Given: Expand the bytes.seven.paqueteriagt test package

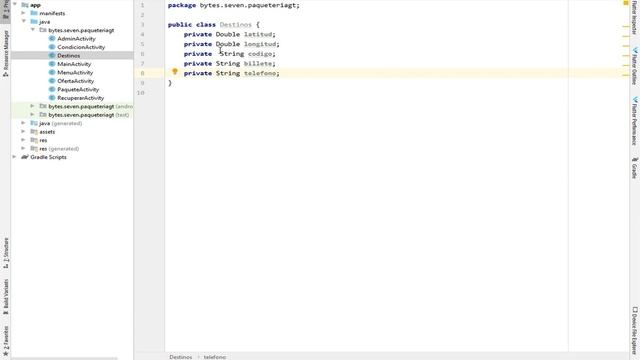Looking at the screenshot, I should (x=33, y=115).
